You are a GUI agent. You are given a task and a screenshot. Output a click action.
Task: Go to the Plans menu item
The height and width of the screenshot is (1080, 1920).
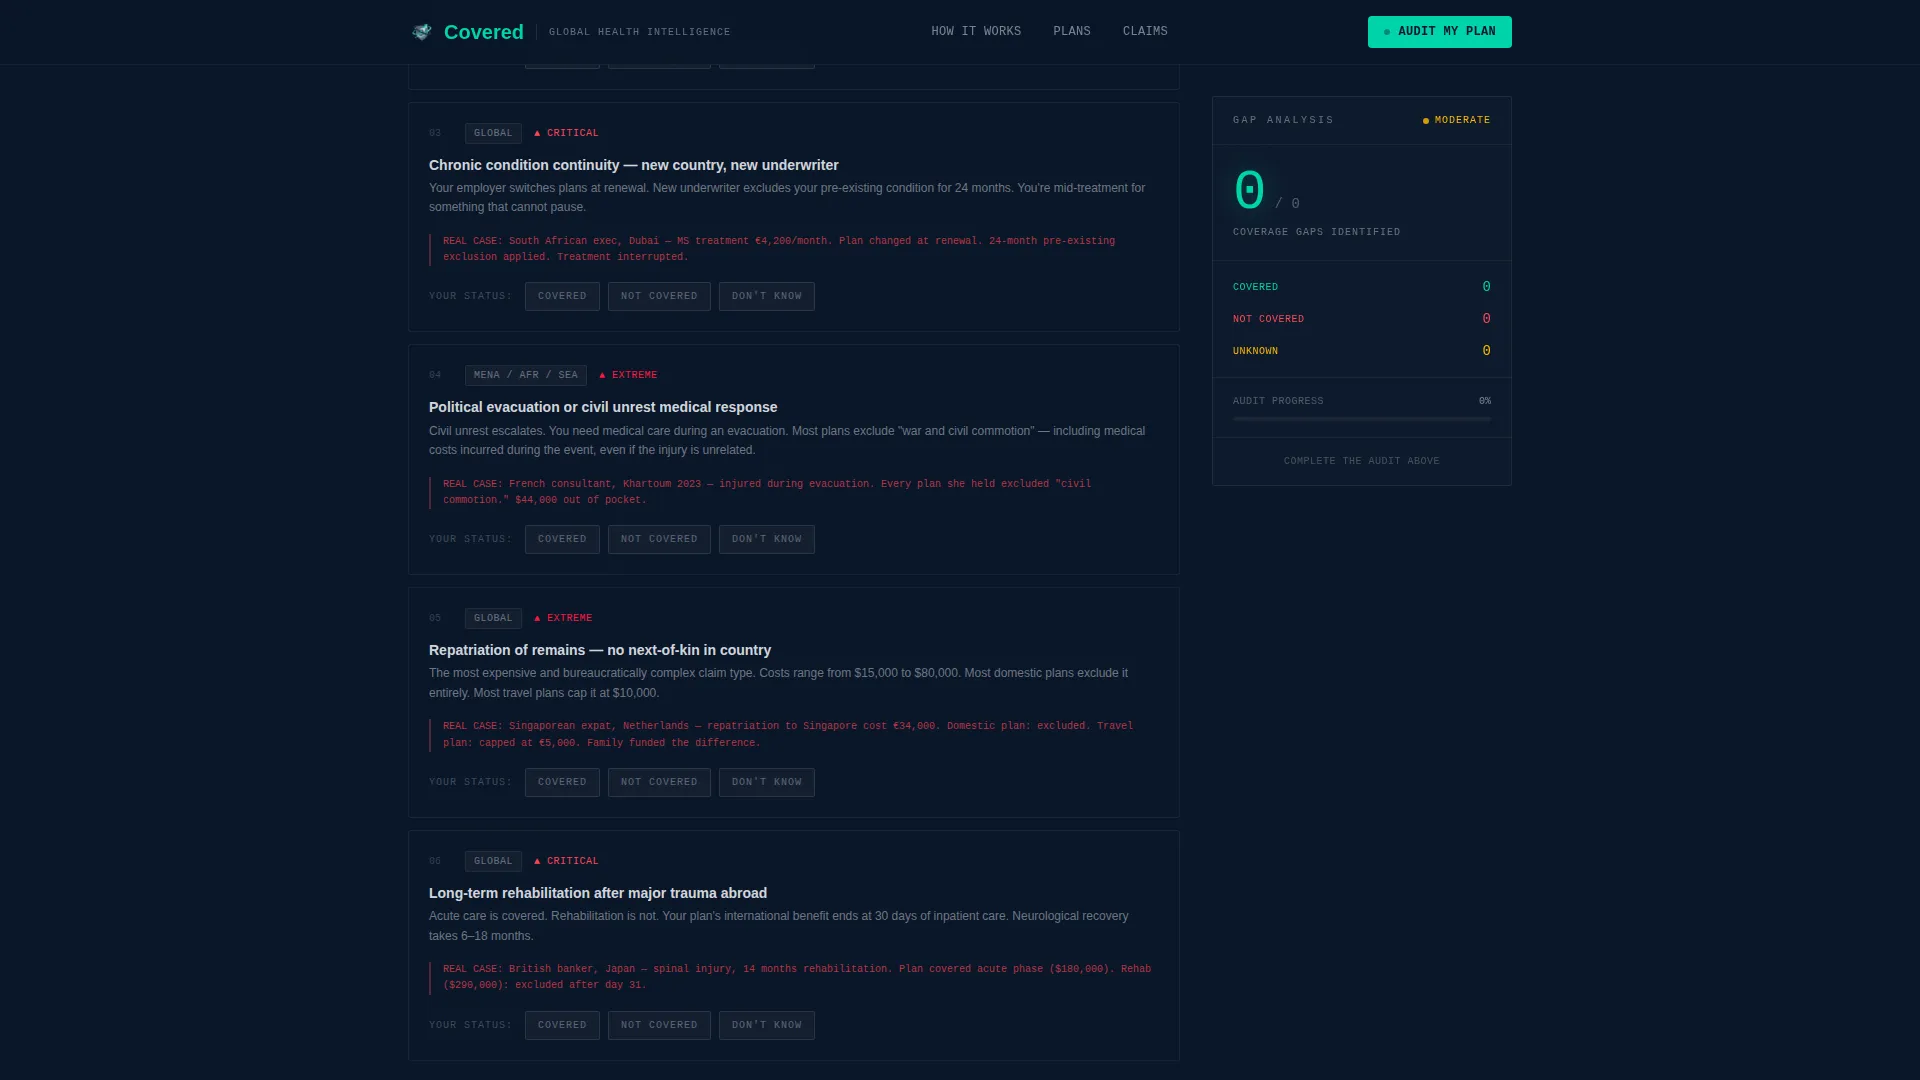tap(1072, 32)
